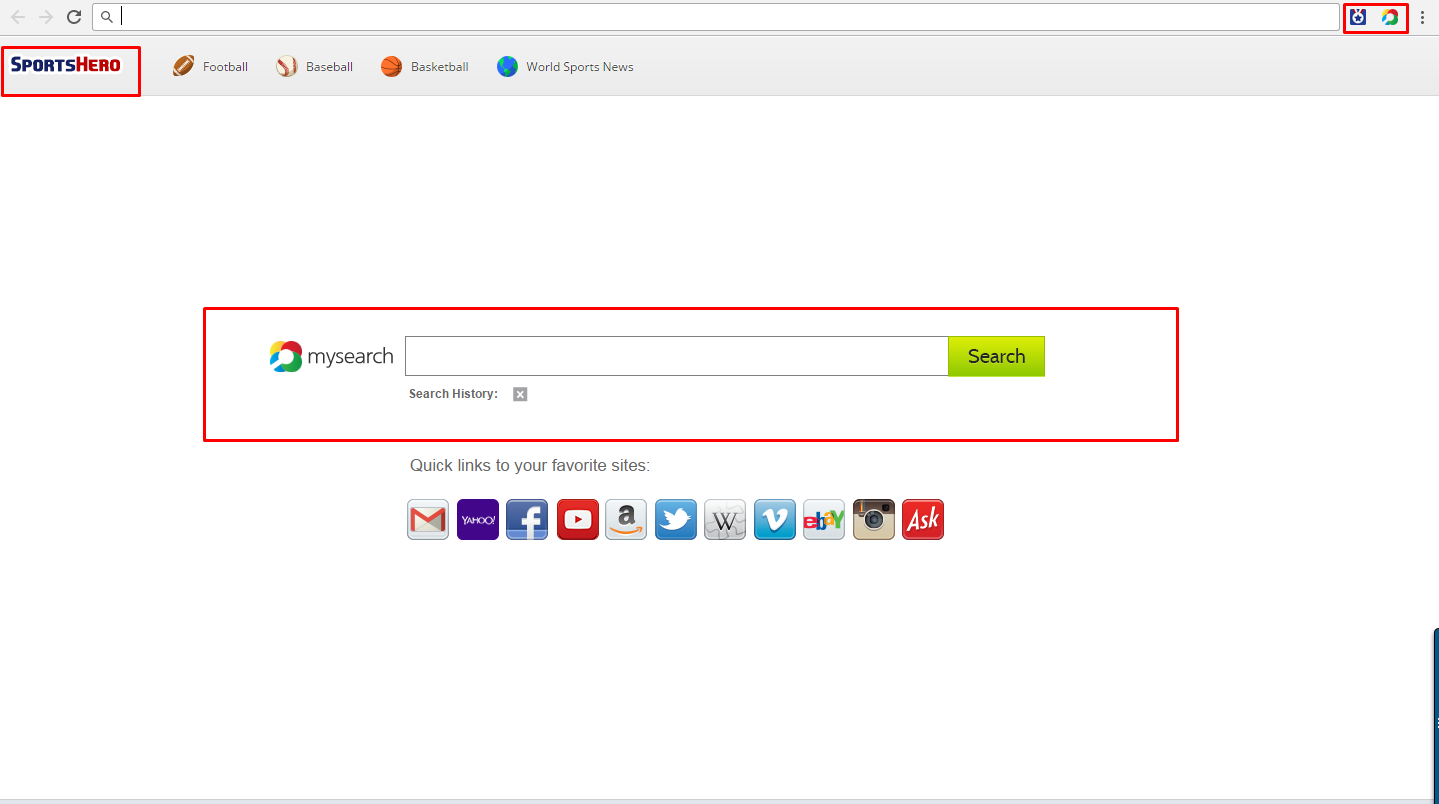The width and height of the screenshot is (1439, 804).
Task: Click the green Search button
Action: [x=996, y=356]
